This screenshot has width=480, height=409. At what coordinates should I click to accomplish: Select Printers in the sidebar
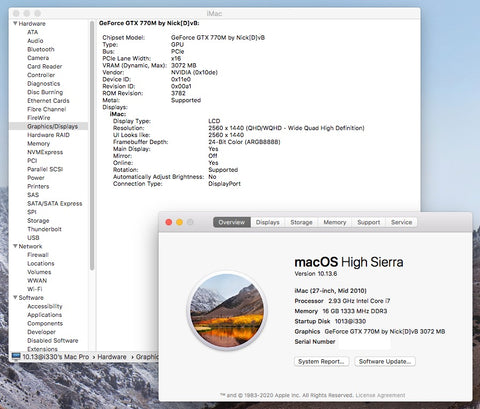[38, 186]
